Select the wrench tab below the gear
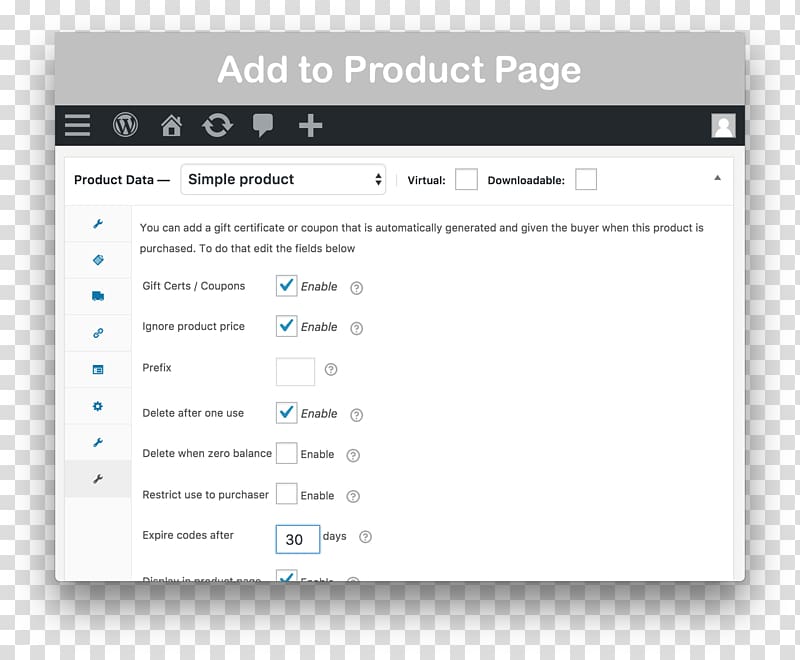800x660 pixels. (98, 442)
